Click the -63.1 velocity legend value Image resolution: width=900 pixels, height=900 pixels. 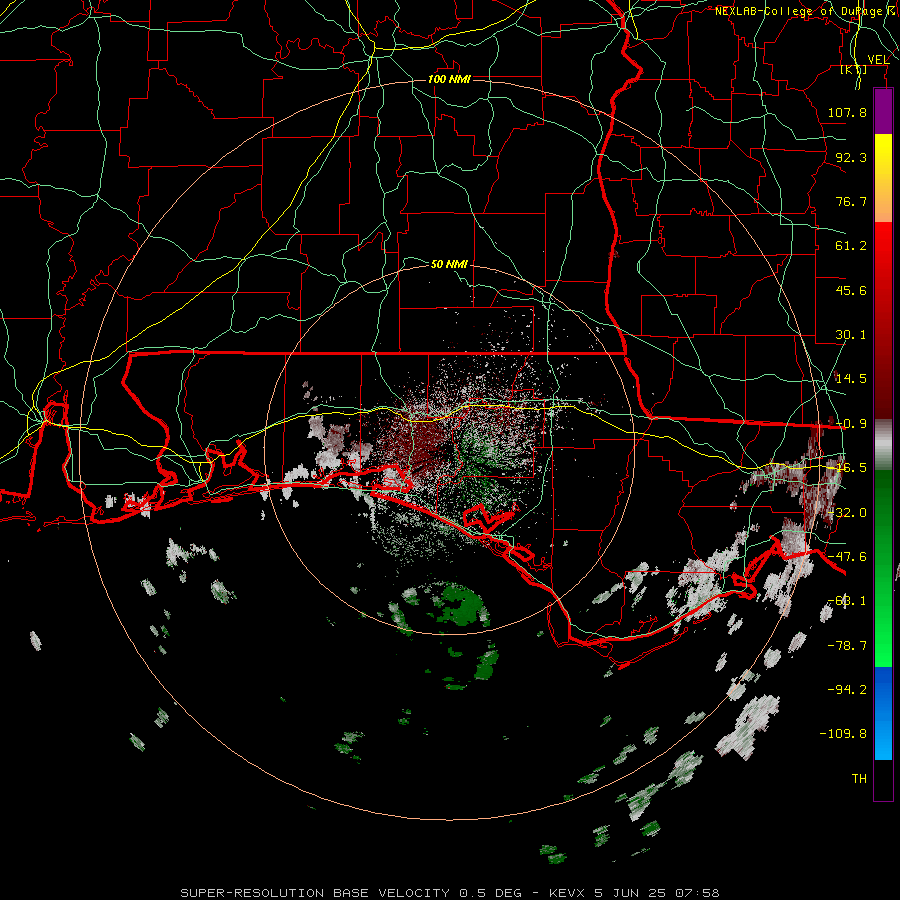click(x=847, y=601)
